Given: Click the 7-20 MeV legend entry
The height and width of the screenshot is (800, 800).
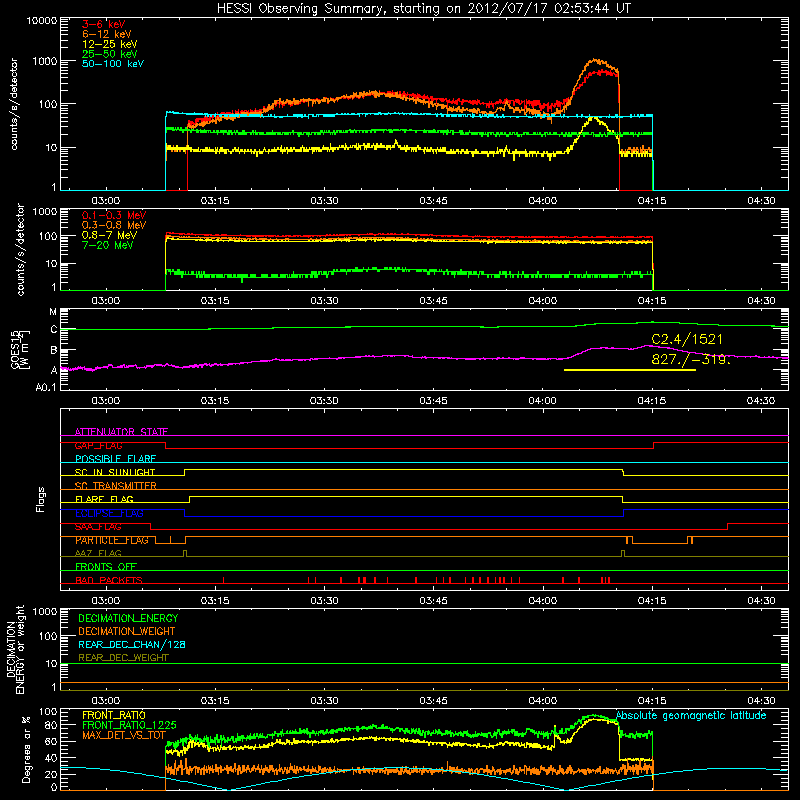Looking at the screenshot, I should (107, 245).
